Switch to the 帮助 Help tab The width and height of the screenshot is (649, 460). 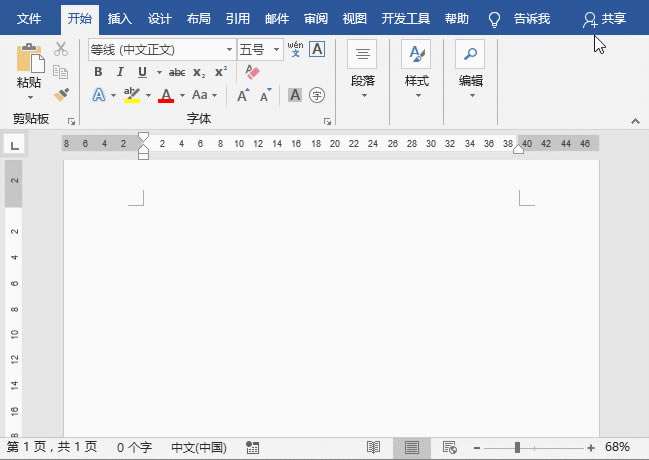[457, 19]
